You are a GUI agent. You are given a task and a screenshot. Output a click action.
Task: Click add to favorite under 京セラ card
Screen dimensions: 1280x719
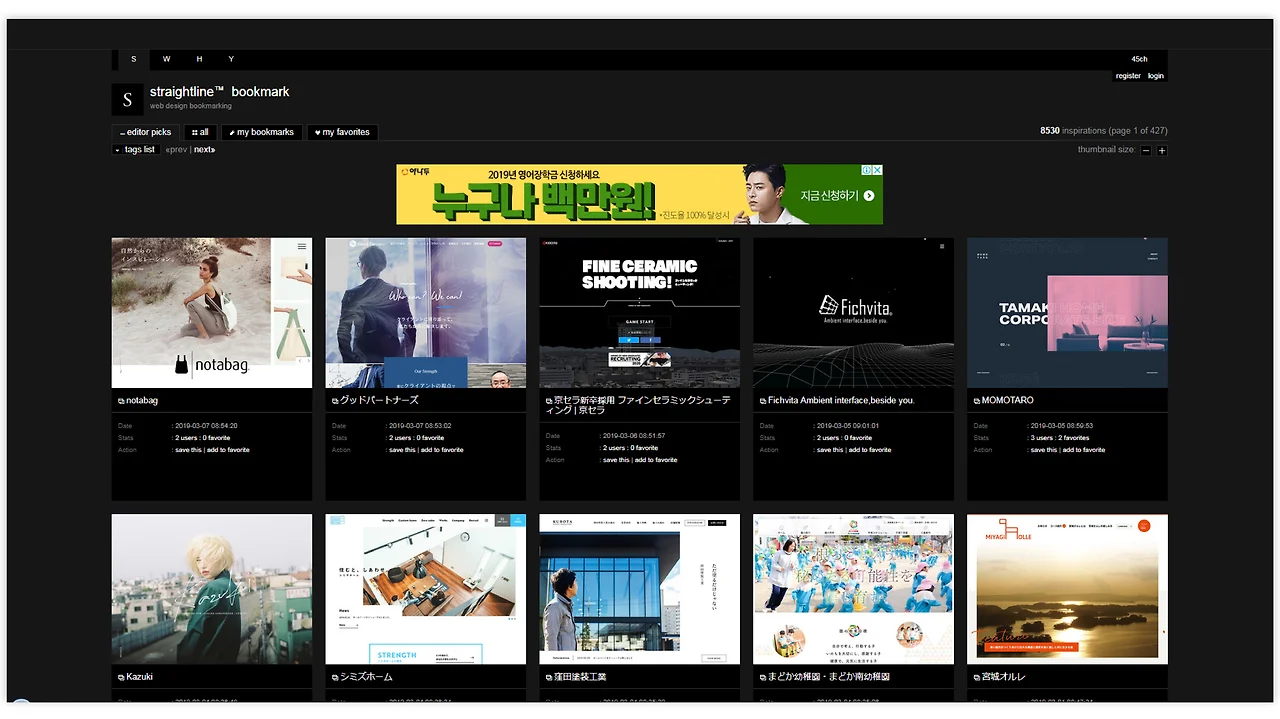pyautogui.click(x=656, y=460)
